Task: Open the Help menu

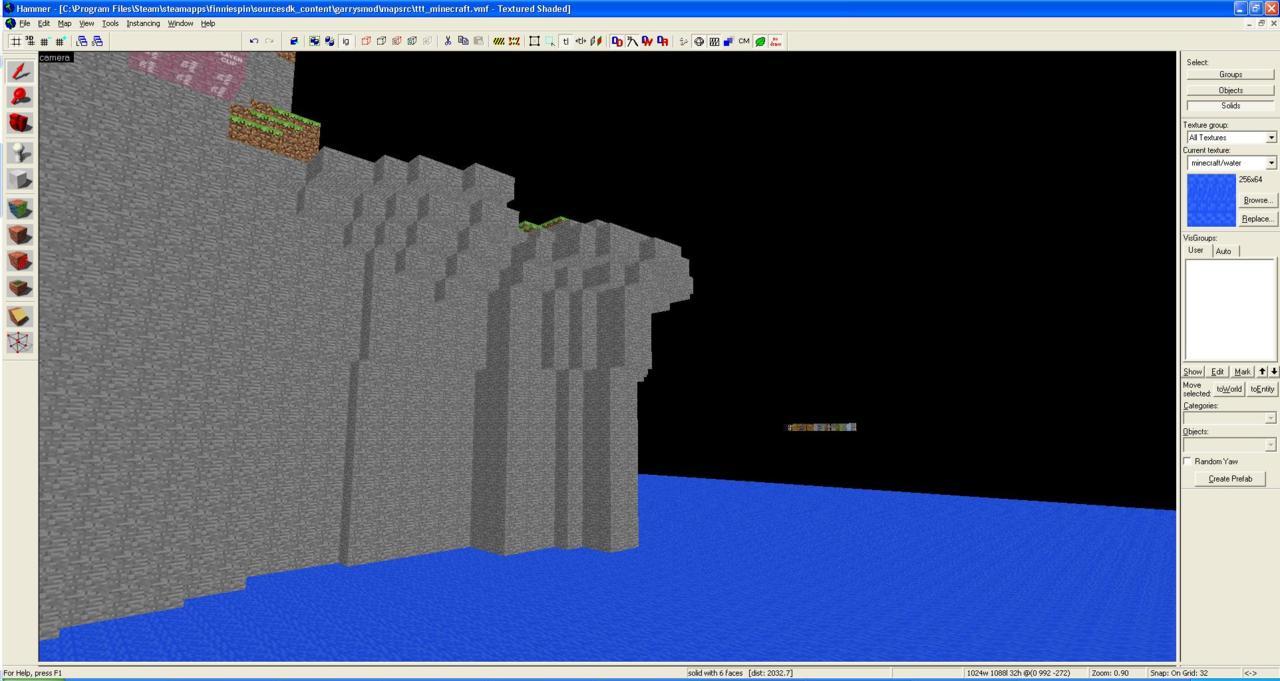Action: tap(208, 23)
